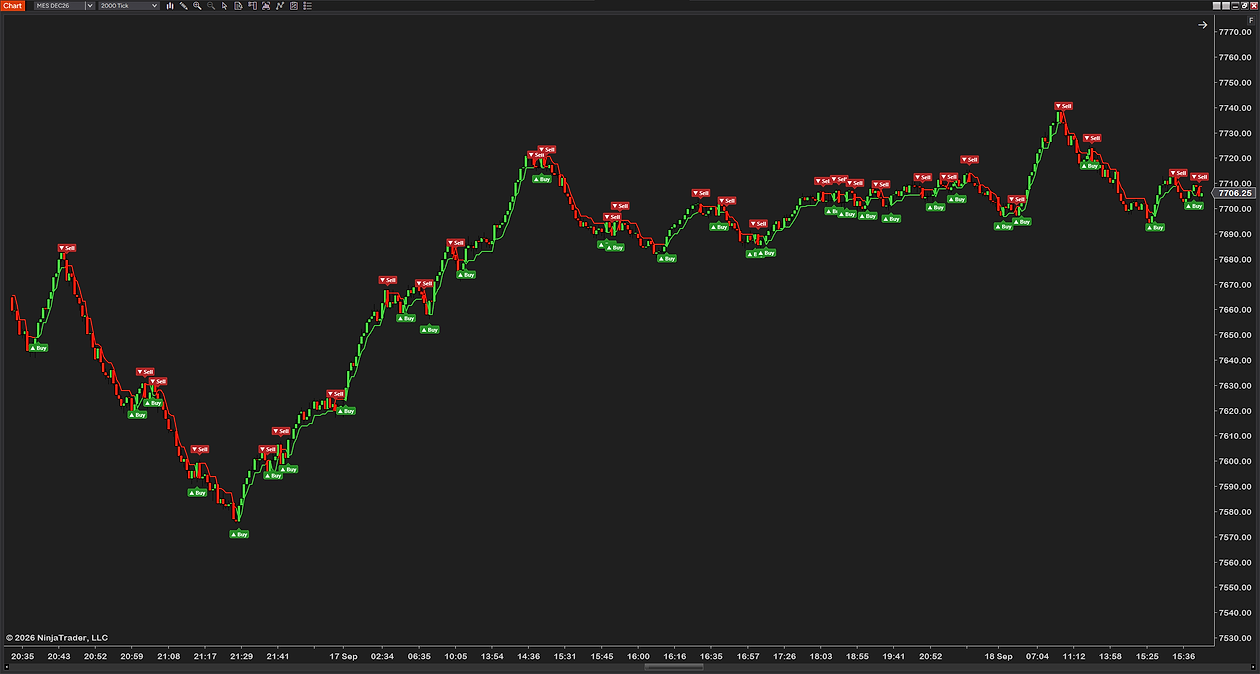Click the 21:29 time axis label
Image resolution: width=1260 pixels, height=674 pixels.
click(242, 657)
